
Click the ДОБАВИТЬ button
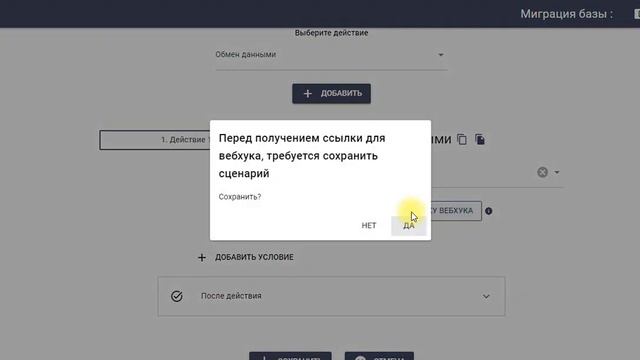coord(331,93)
